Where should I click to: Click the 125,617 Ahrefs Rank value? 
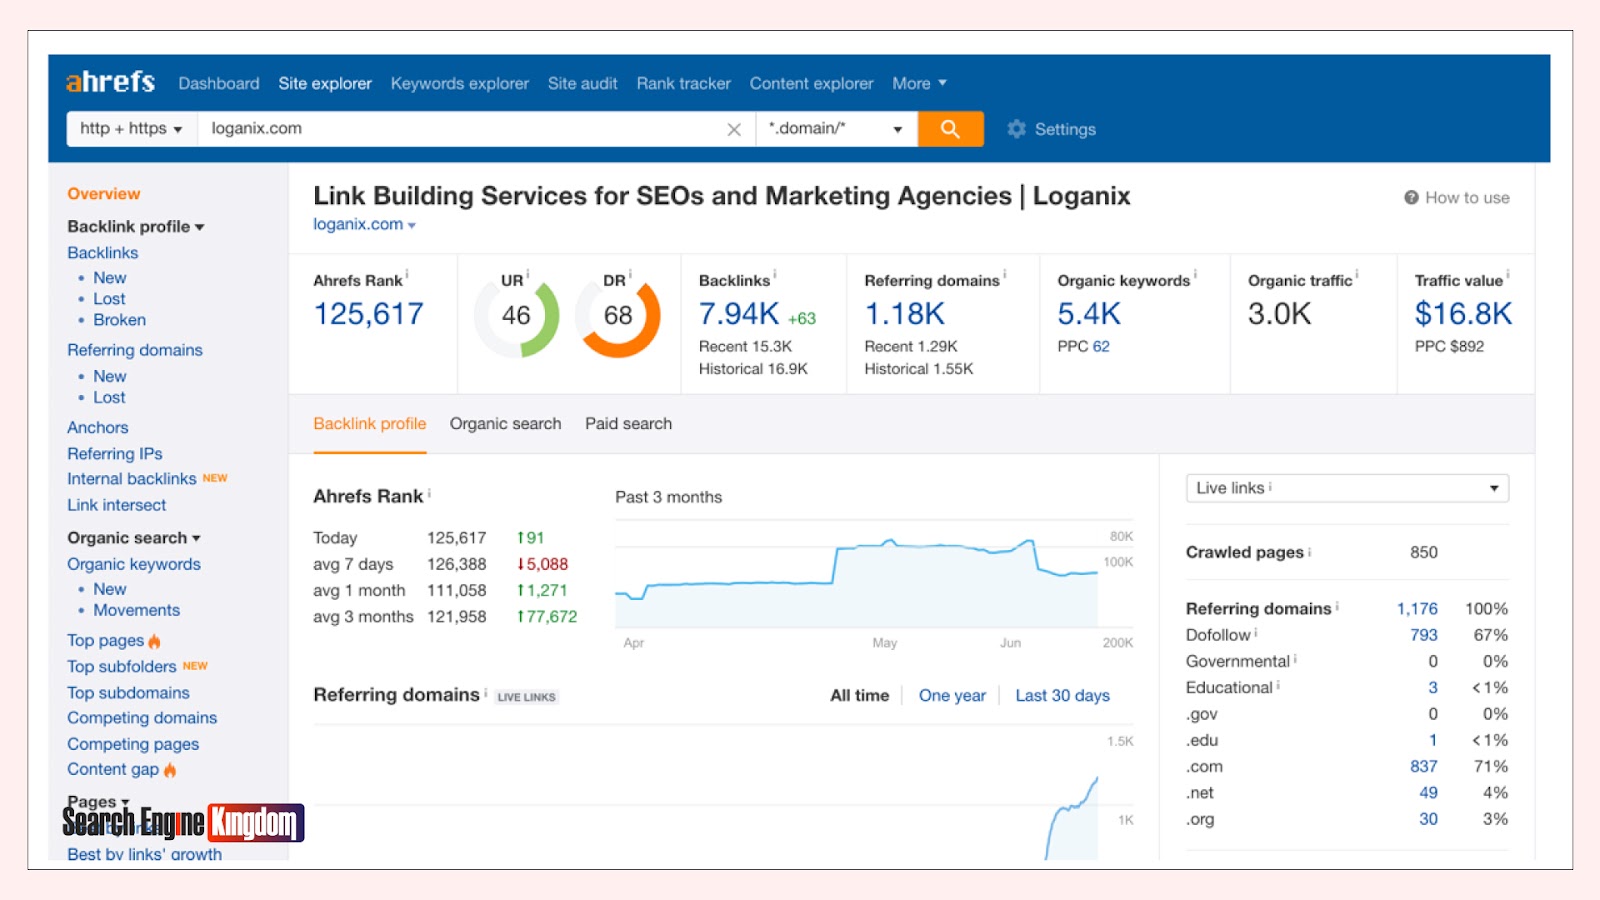[369, 314]
